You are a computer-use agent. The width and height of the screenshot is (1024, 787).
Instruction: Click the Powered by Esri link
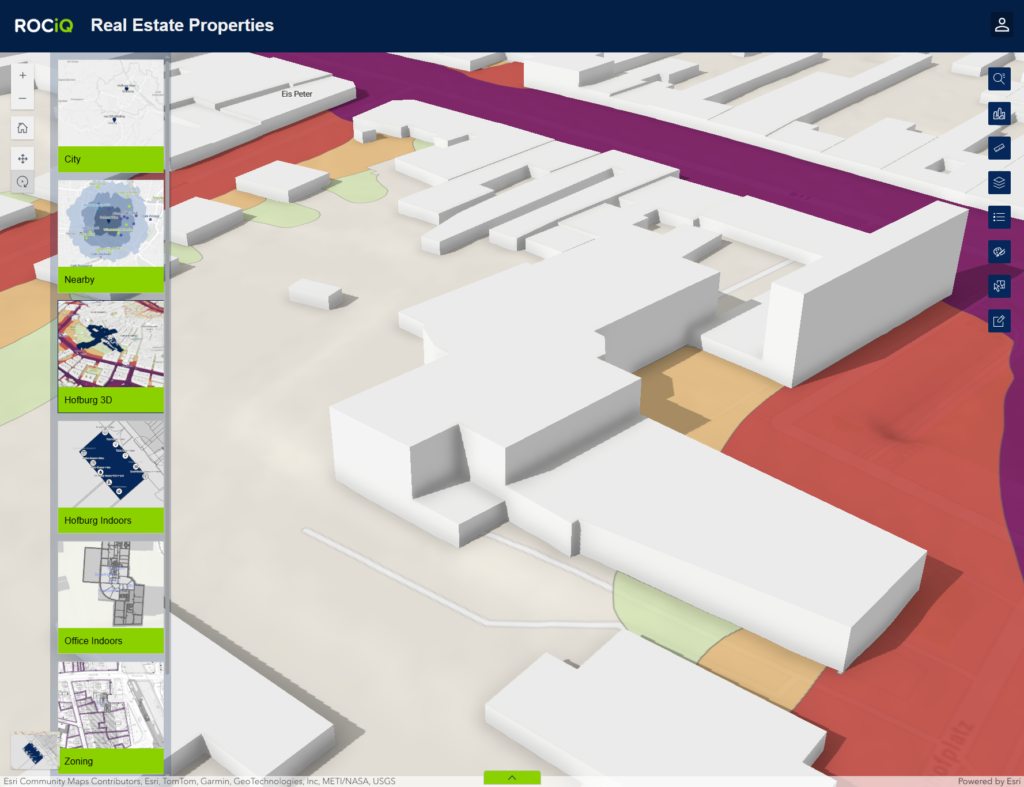tap(989, 781)
